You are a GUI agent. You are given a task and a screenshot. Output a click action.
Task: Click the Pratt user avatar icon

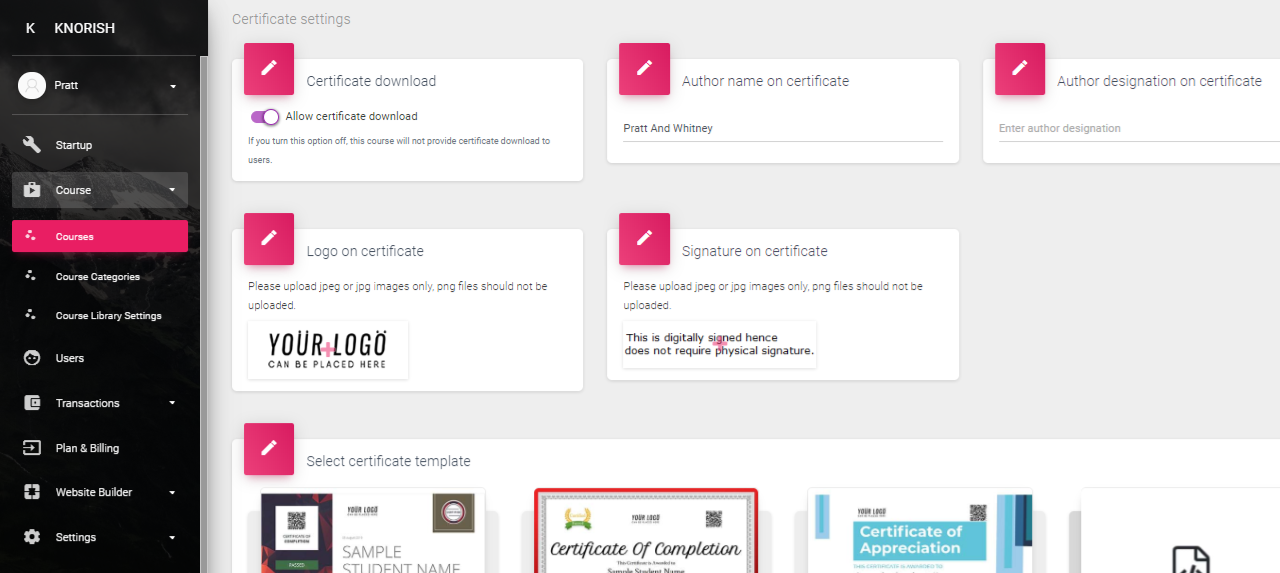point(32,85)
